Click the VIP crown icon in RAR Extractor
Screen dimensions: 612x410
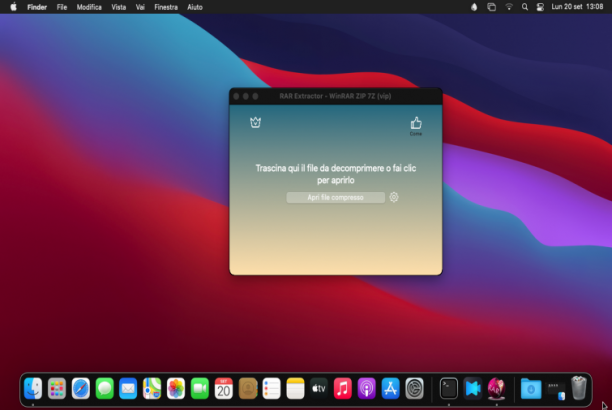(255, 122)
